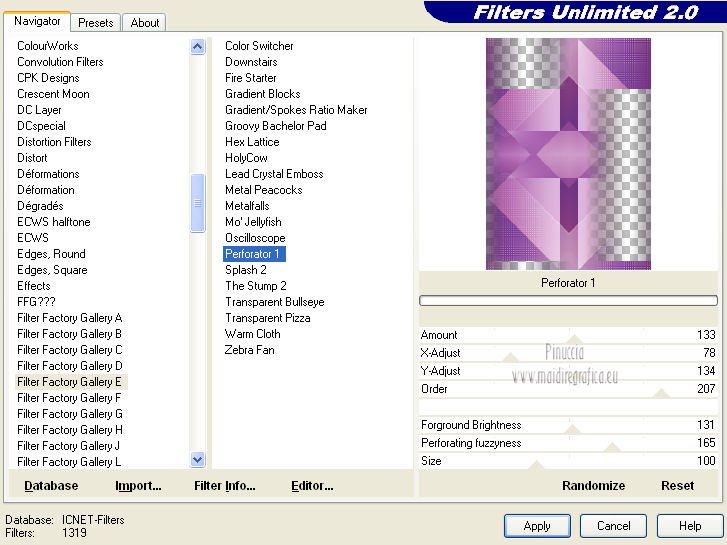Screen dimensions: 727x545
Task: Select the Metalfalls filter
Action: 247,206
